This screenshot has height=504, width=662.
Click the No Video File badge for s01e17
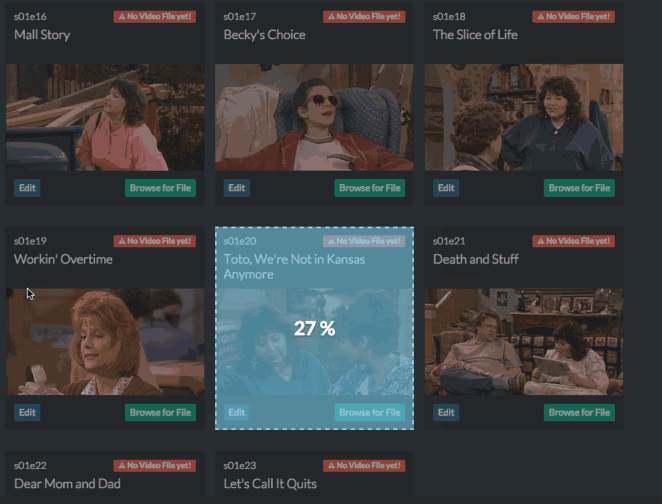[x=364, y=16]
